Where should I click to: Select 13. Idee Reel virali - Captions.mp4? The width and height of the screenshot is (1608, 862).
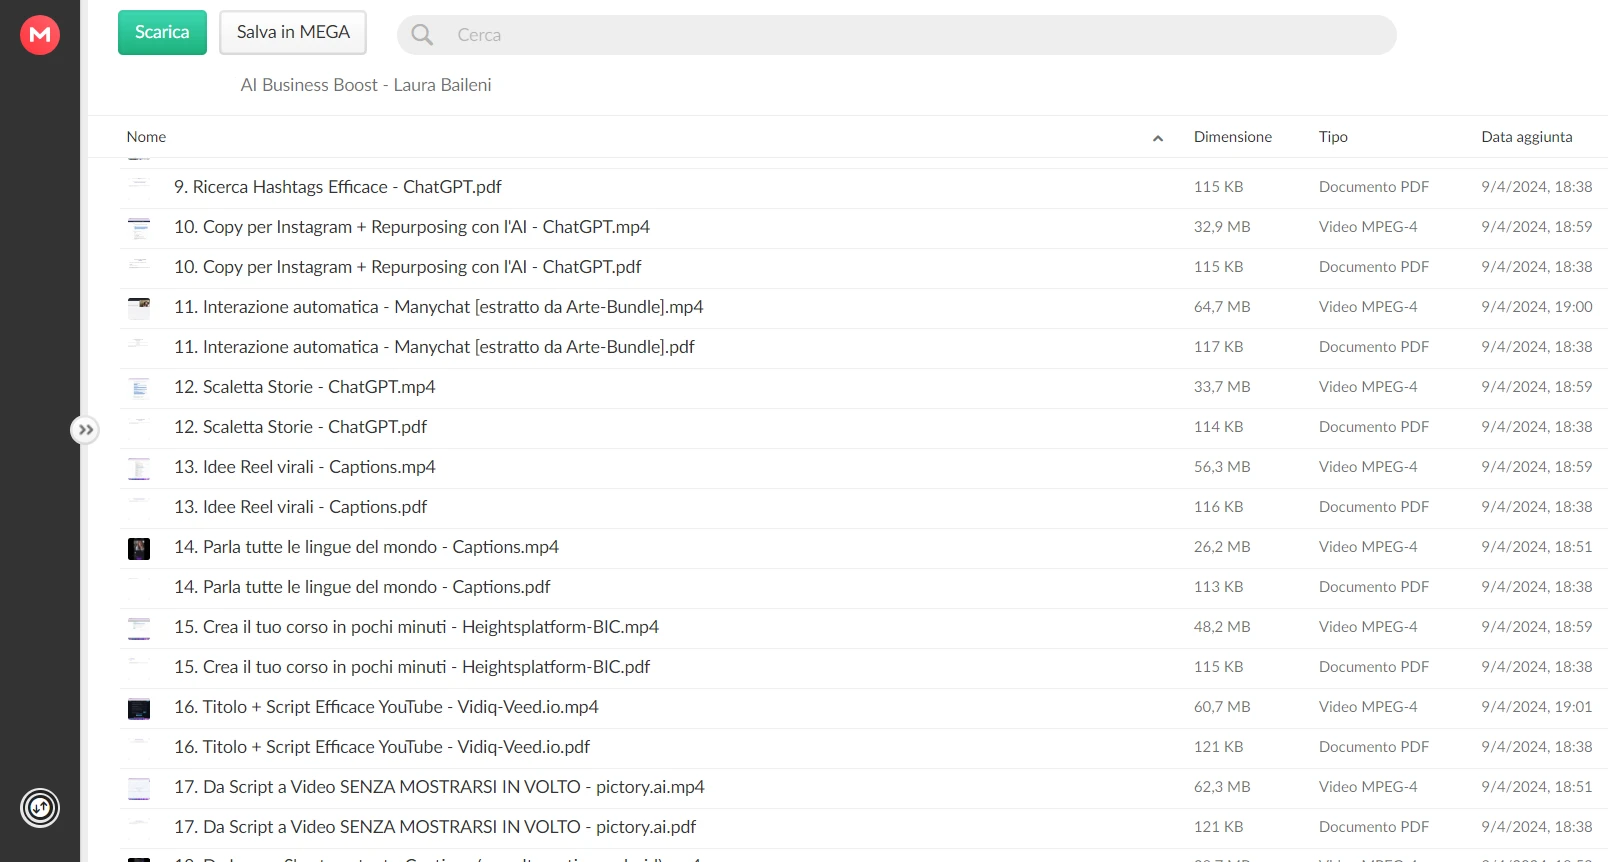coord(305,467)
